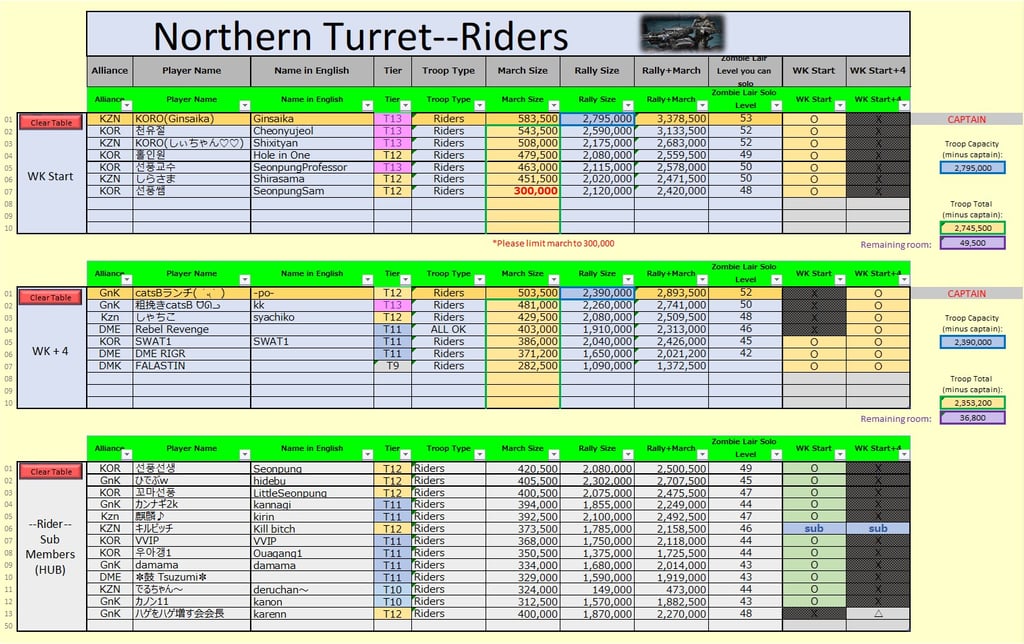Select English name cell Kill bitch

(x=312, y=529)
